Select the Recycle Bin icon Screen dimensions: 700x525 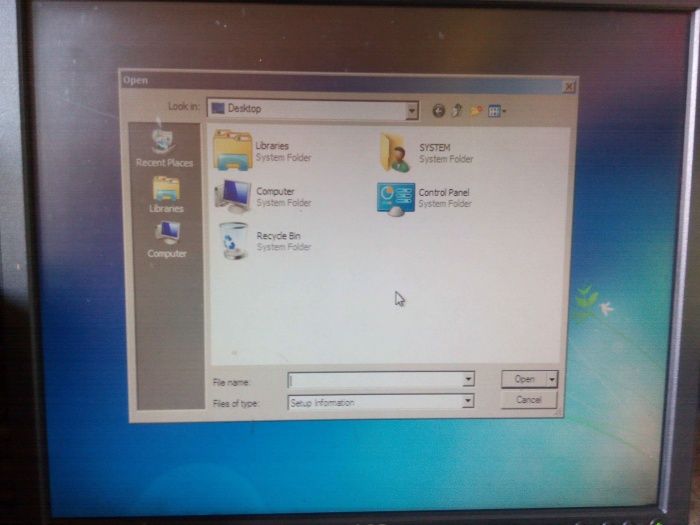pos(233,241)
